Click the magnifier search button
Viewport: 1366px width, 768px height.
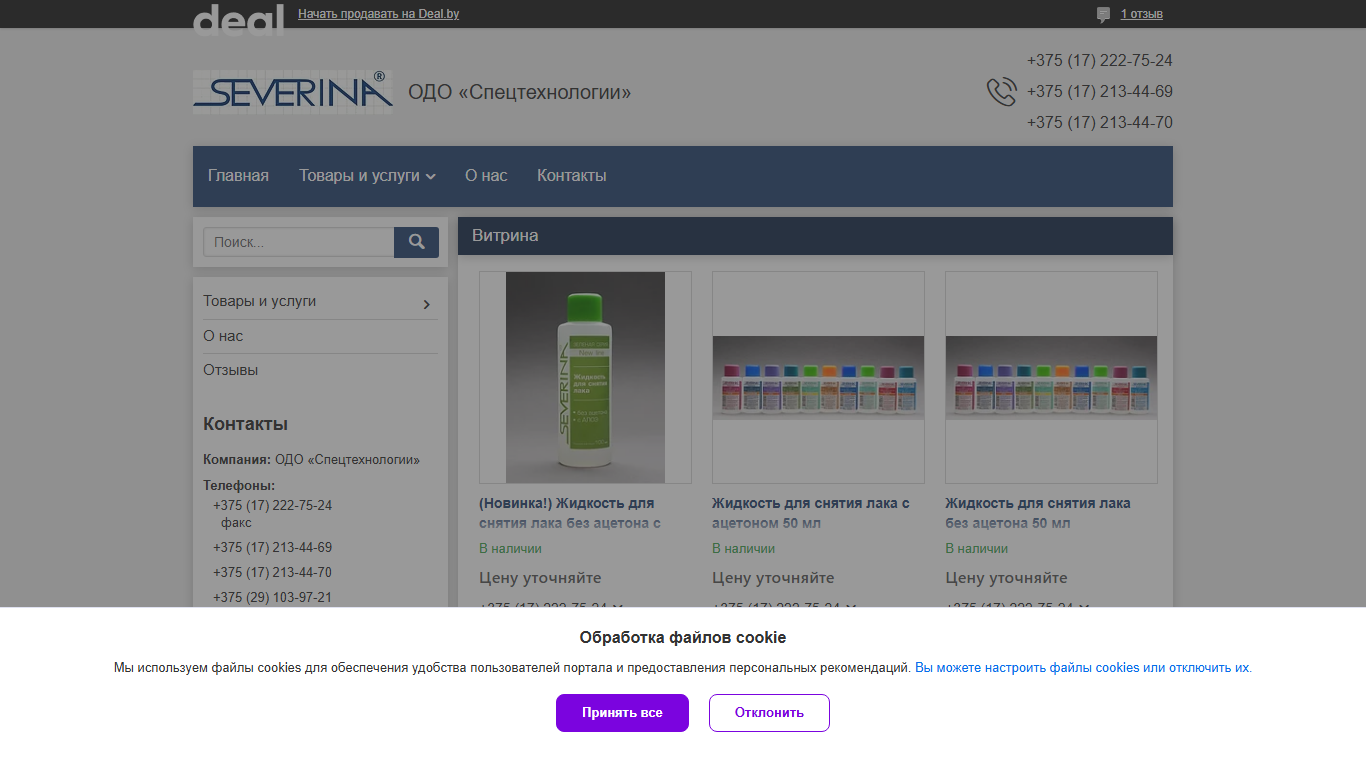pos(416,242)
